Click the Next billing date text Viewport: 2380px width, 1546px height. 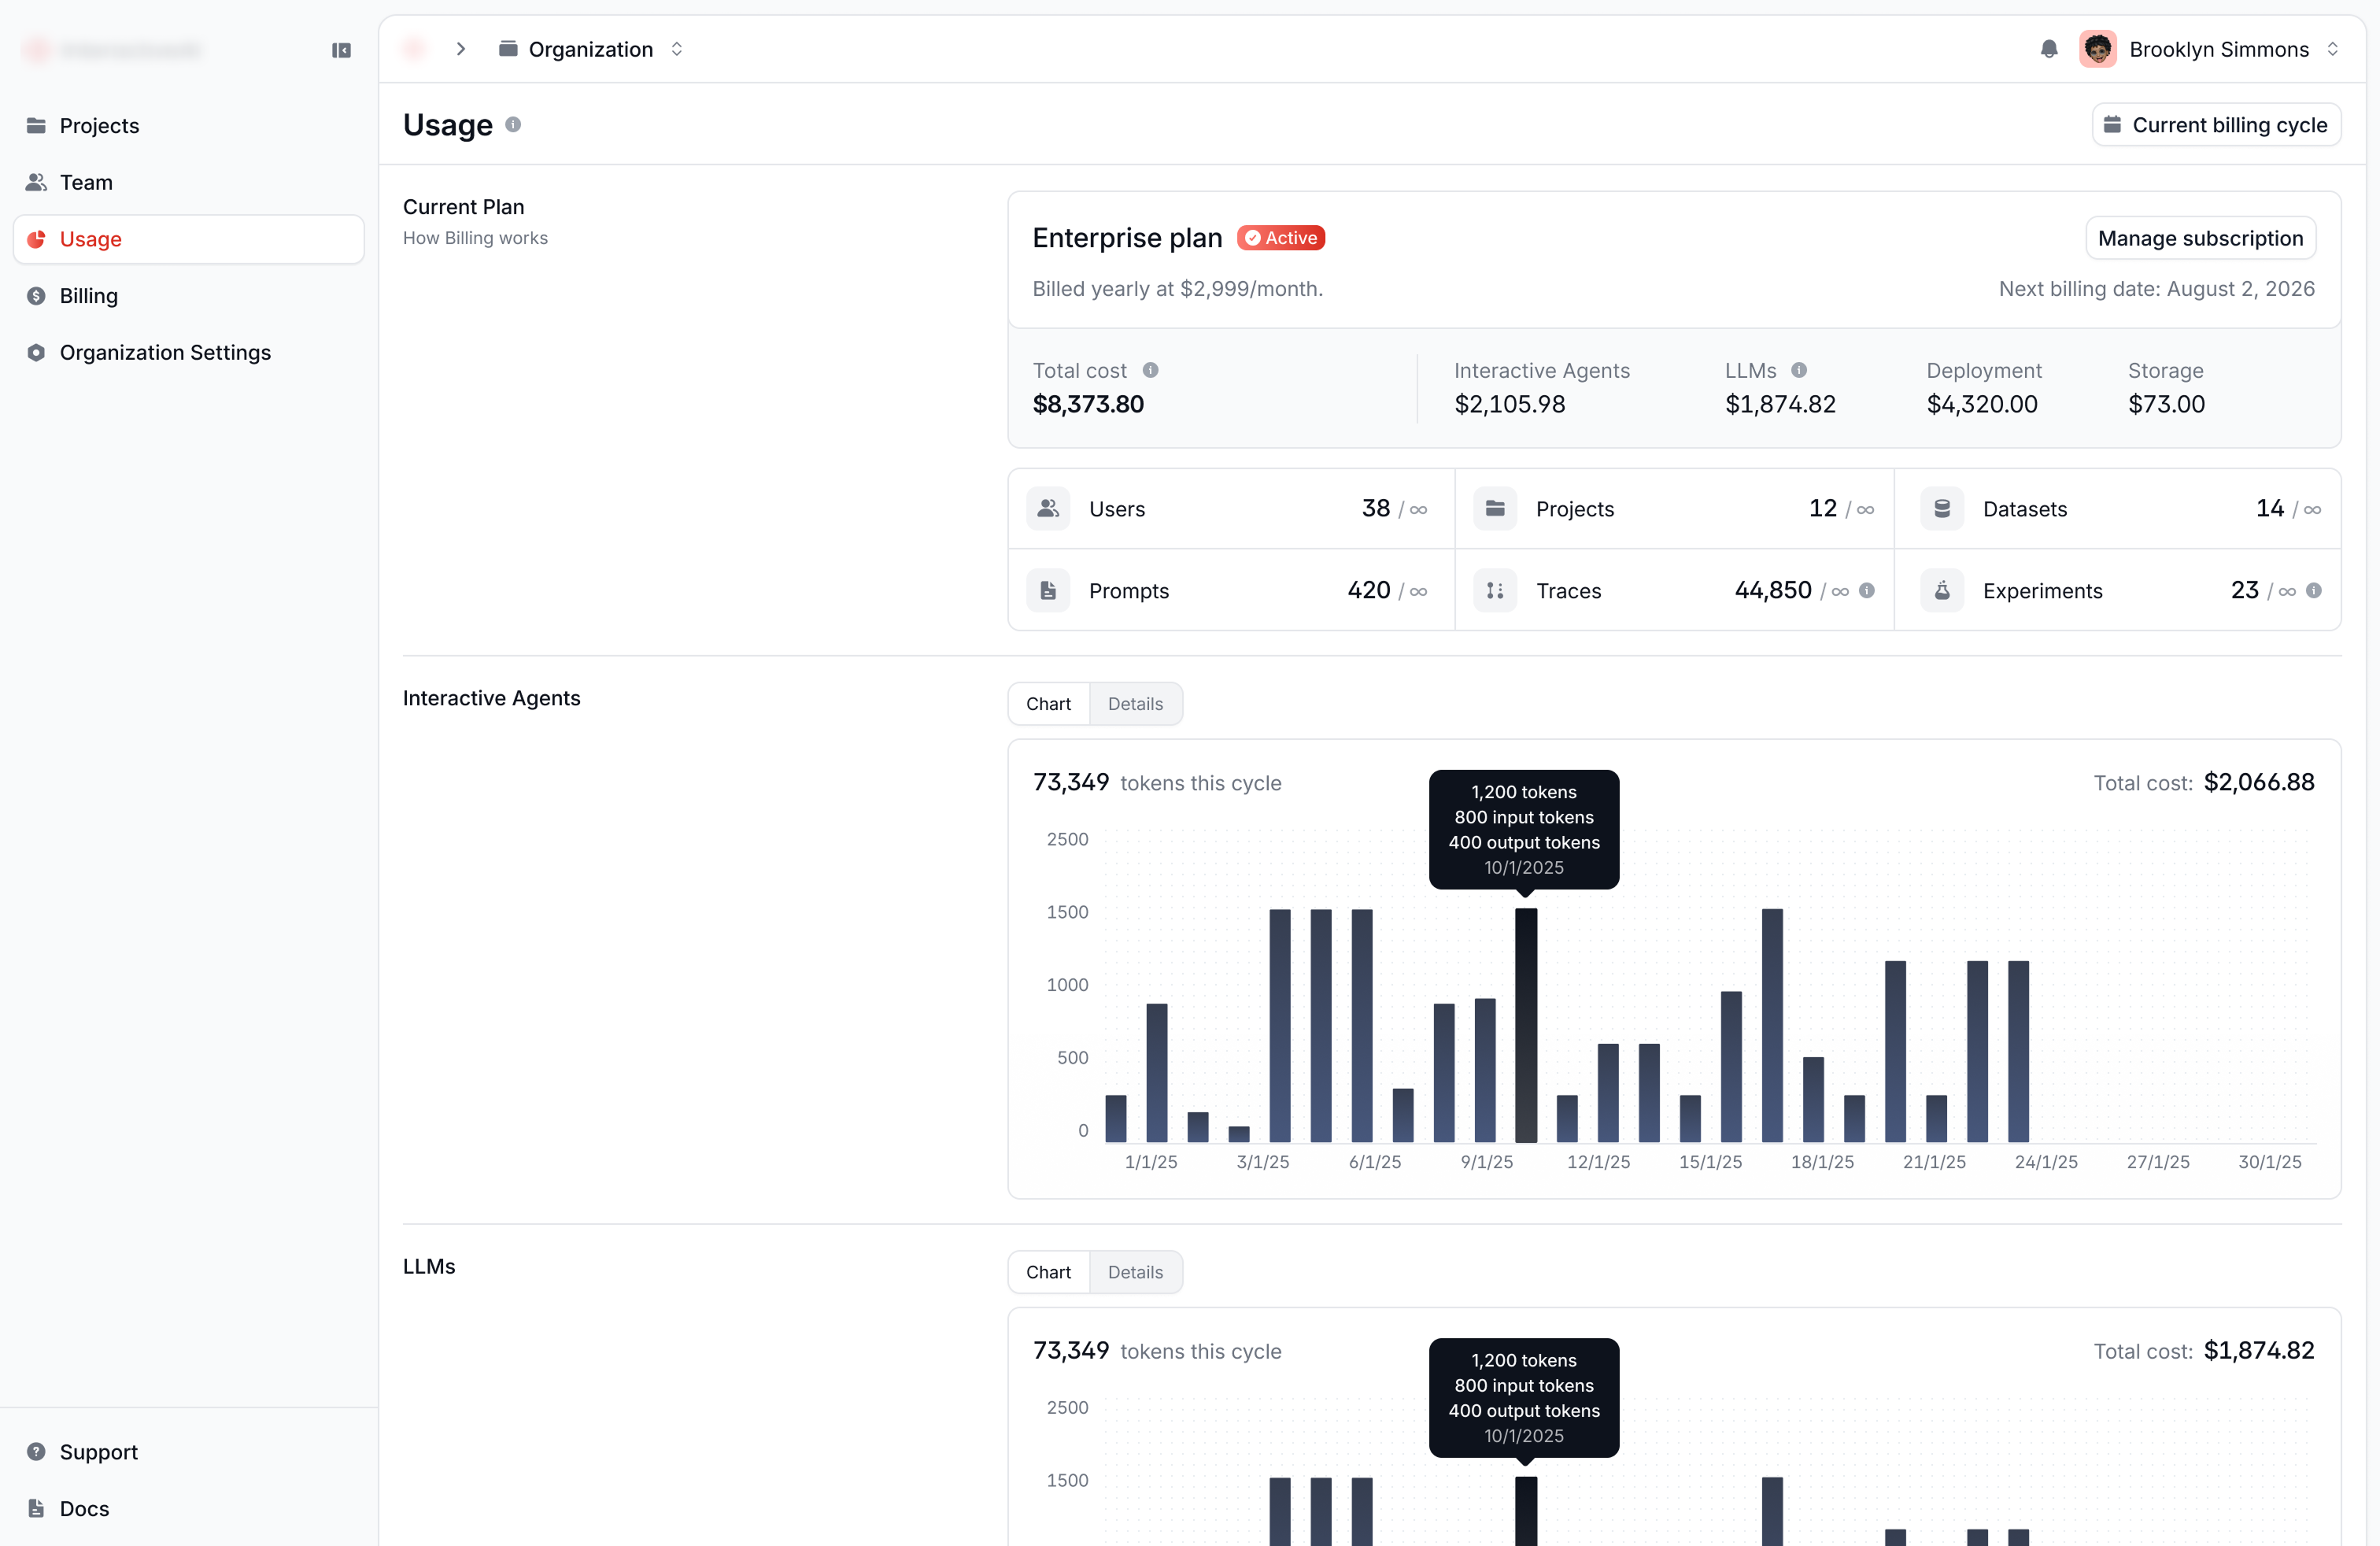pos(2156,289)
